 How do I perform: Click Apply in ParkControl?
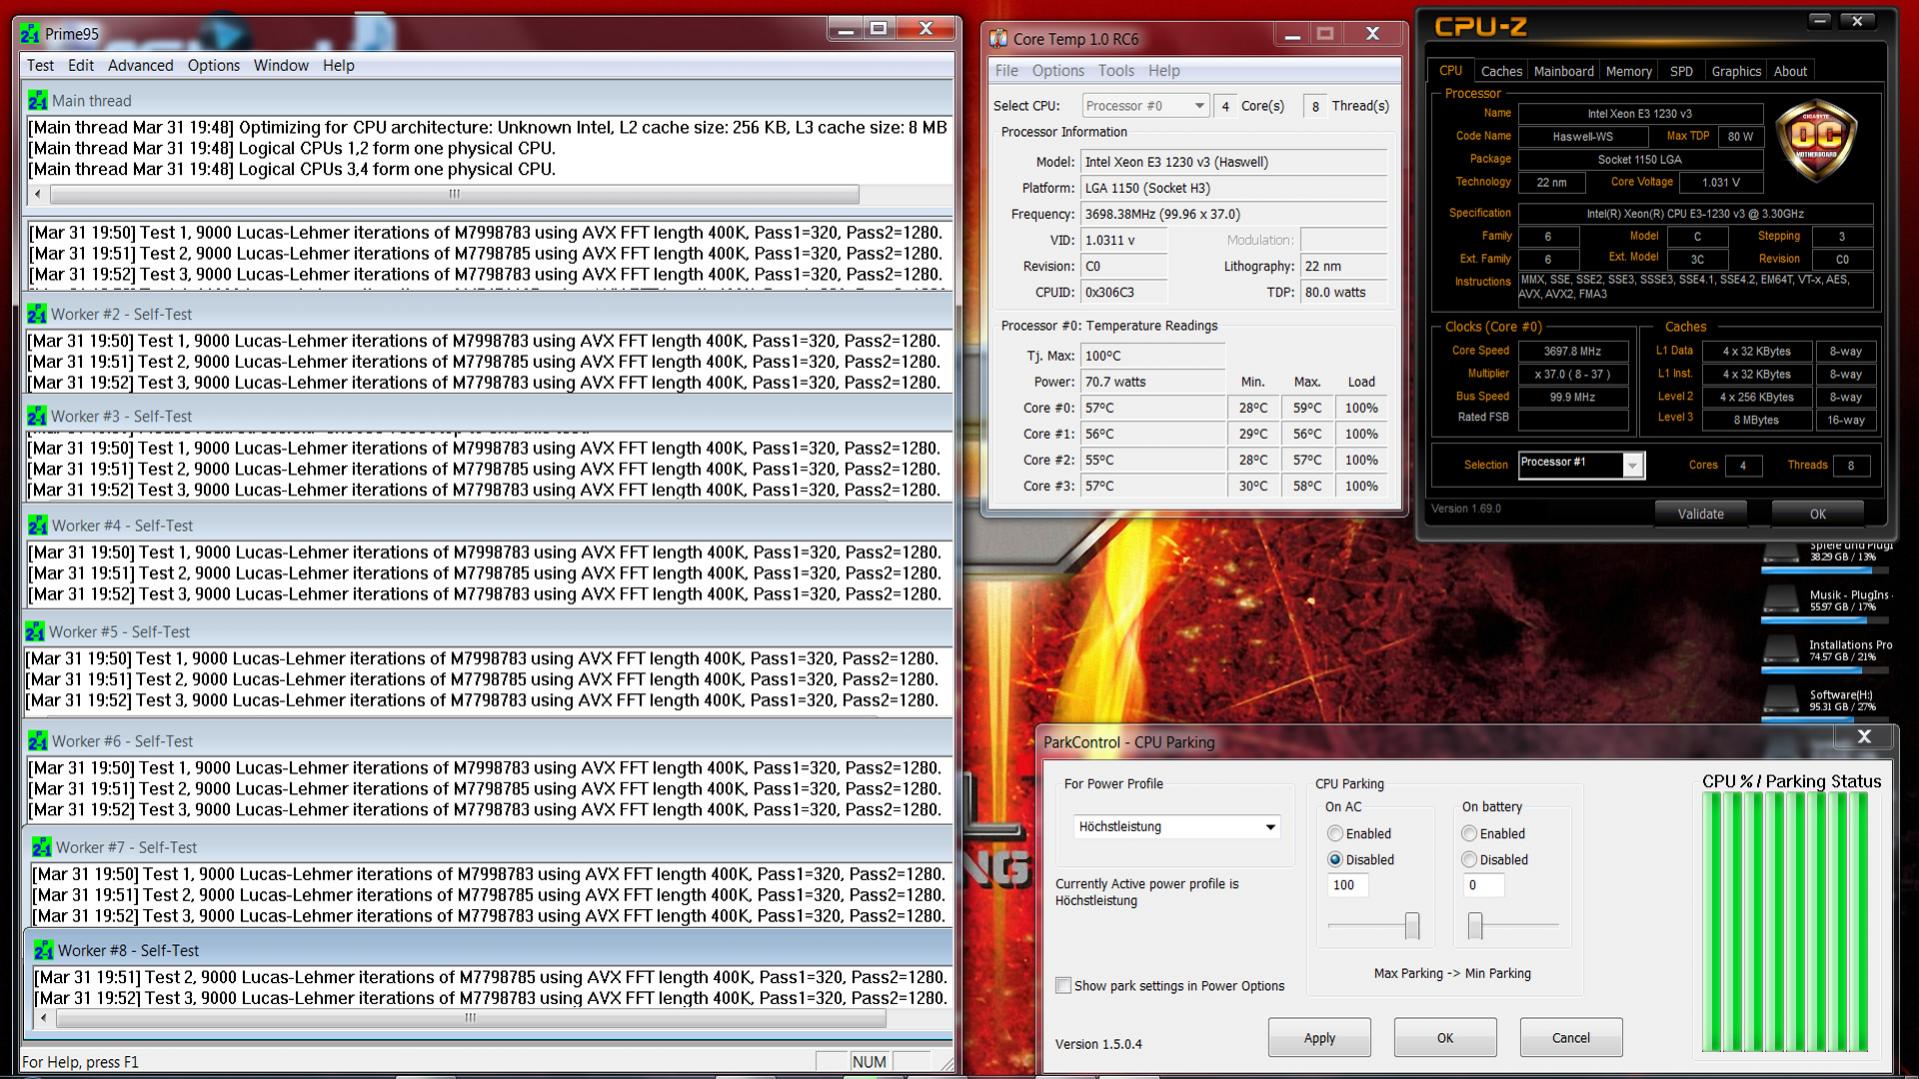[x=1319, y=1038]
